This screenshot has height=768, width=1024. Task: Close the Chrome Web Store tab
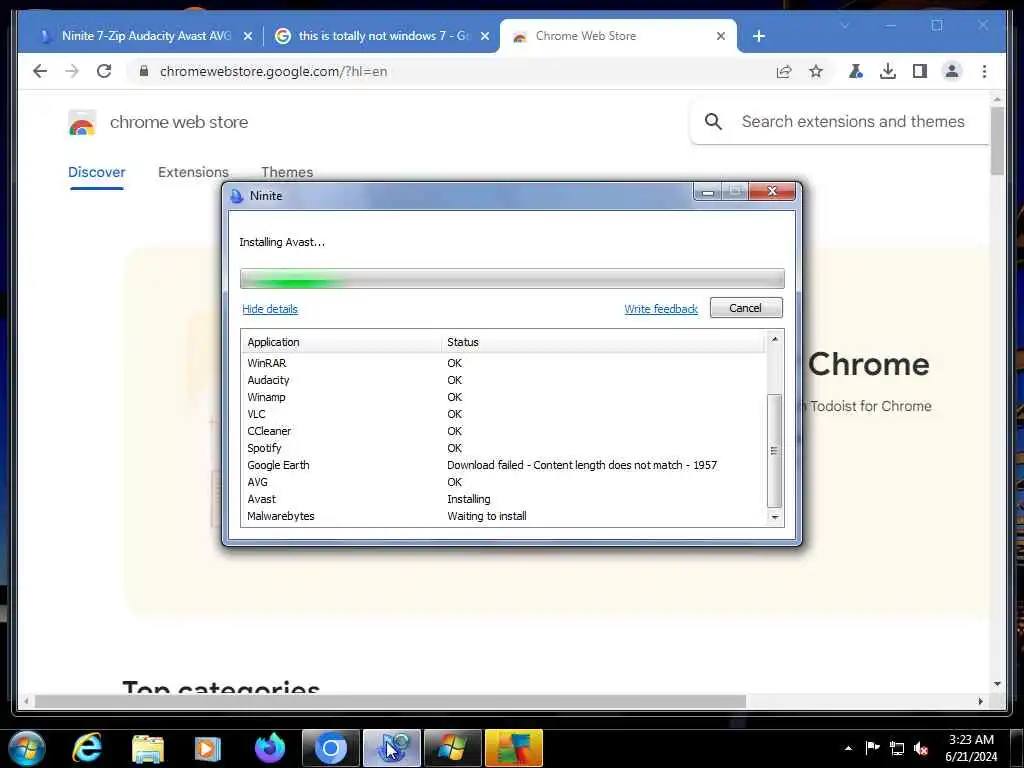coord(720,36)
